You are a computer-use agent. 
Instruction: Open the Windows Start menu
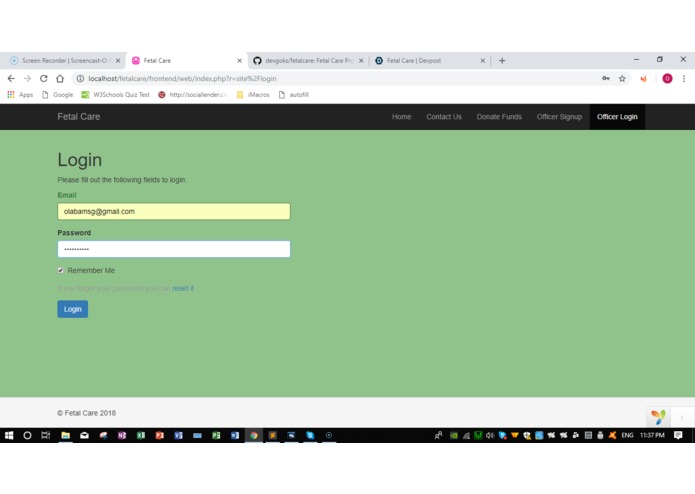point(9,436)
